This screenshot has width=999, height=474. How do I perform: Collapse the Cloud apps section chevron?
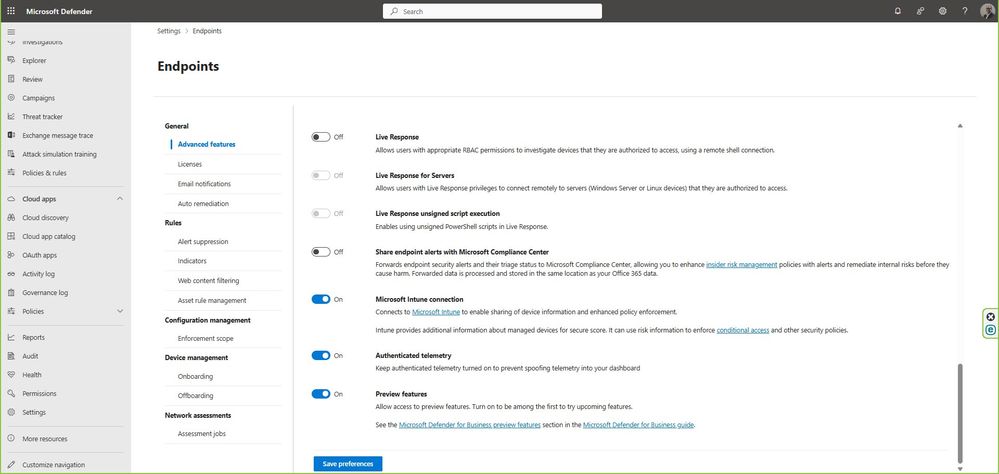(x=120, y=199)
